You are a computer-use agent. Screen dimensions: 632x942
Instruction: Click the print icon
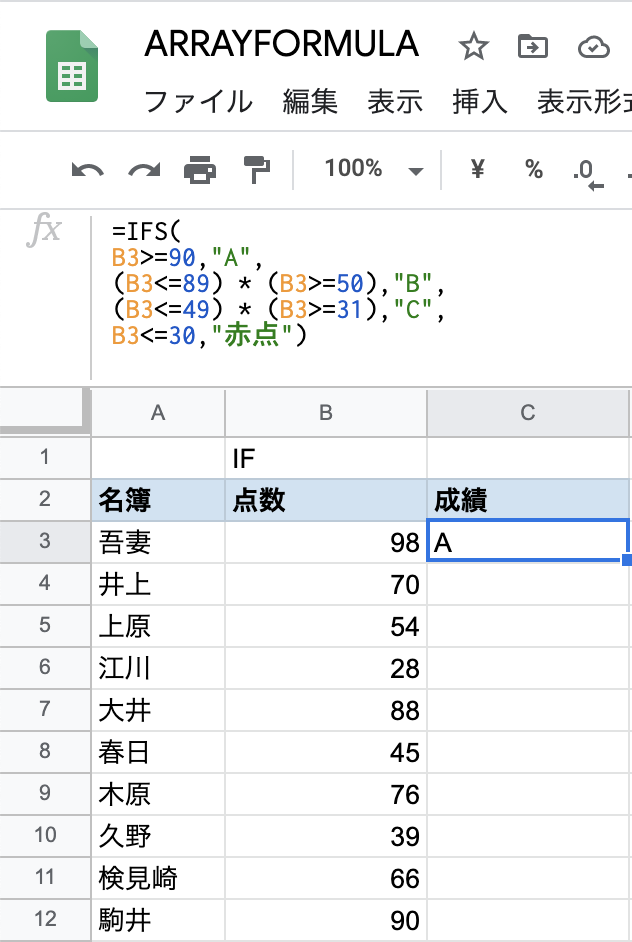[200, 169]
